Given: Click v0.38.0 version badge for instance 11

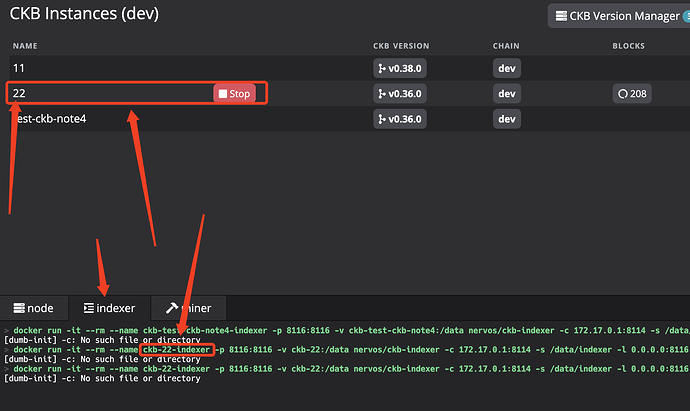Looking at the screenshot, I should pyautogui.click(x=400, y=68).
